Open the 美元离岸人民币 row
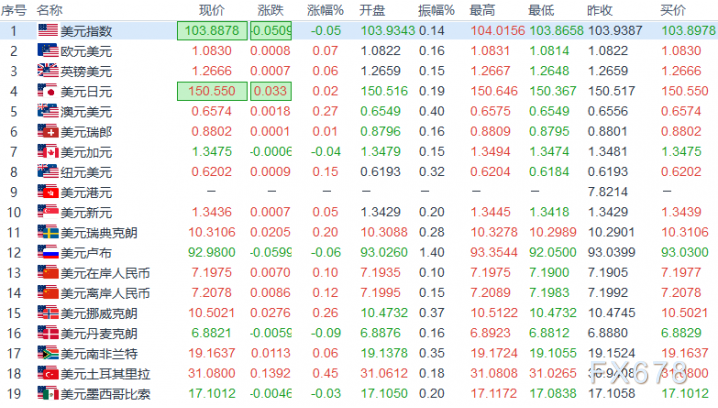 (x=359, y=293)
